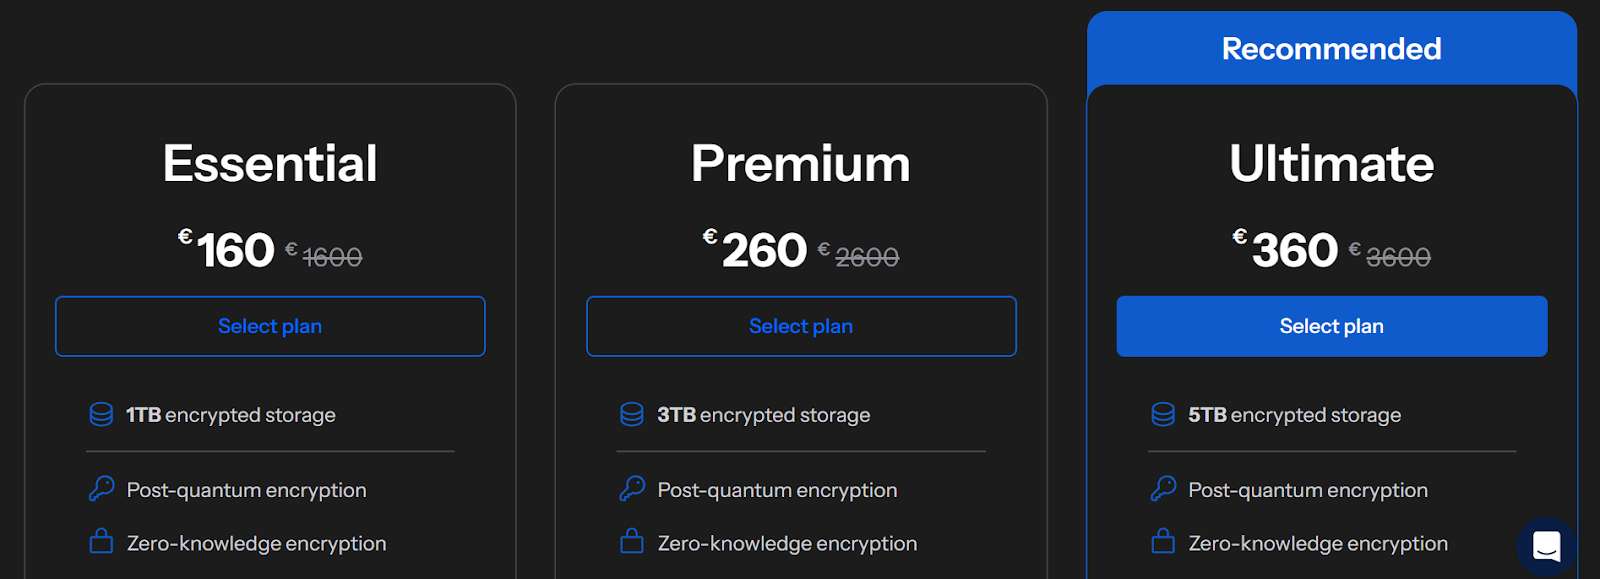Click the zero-knowledge encryption lock icon under Premium
Image resolution: width=1600 pixels, height=579 pixels.
point(631,542)
